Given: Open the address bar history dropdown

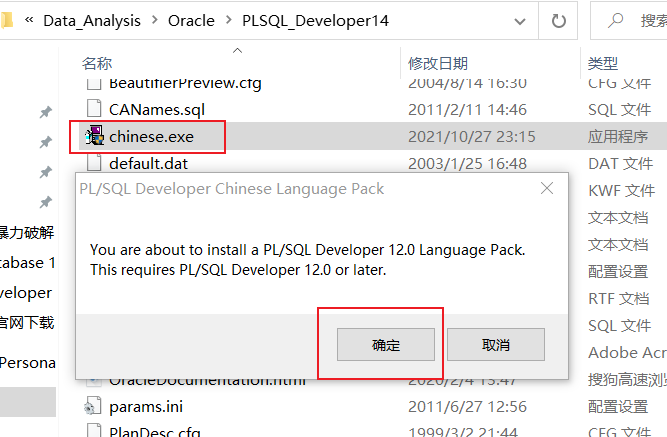Looking at the screenshot, I should (x=520, y=21).
